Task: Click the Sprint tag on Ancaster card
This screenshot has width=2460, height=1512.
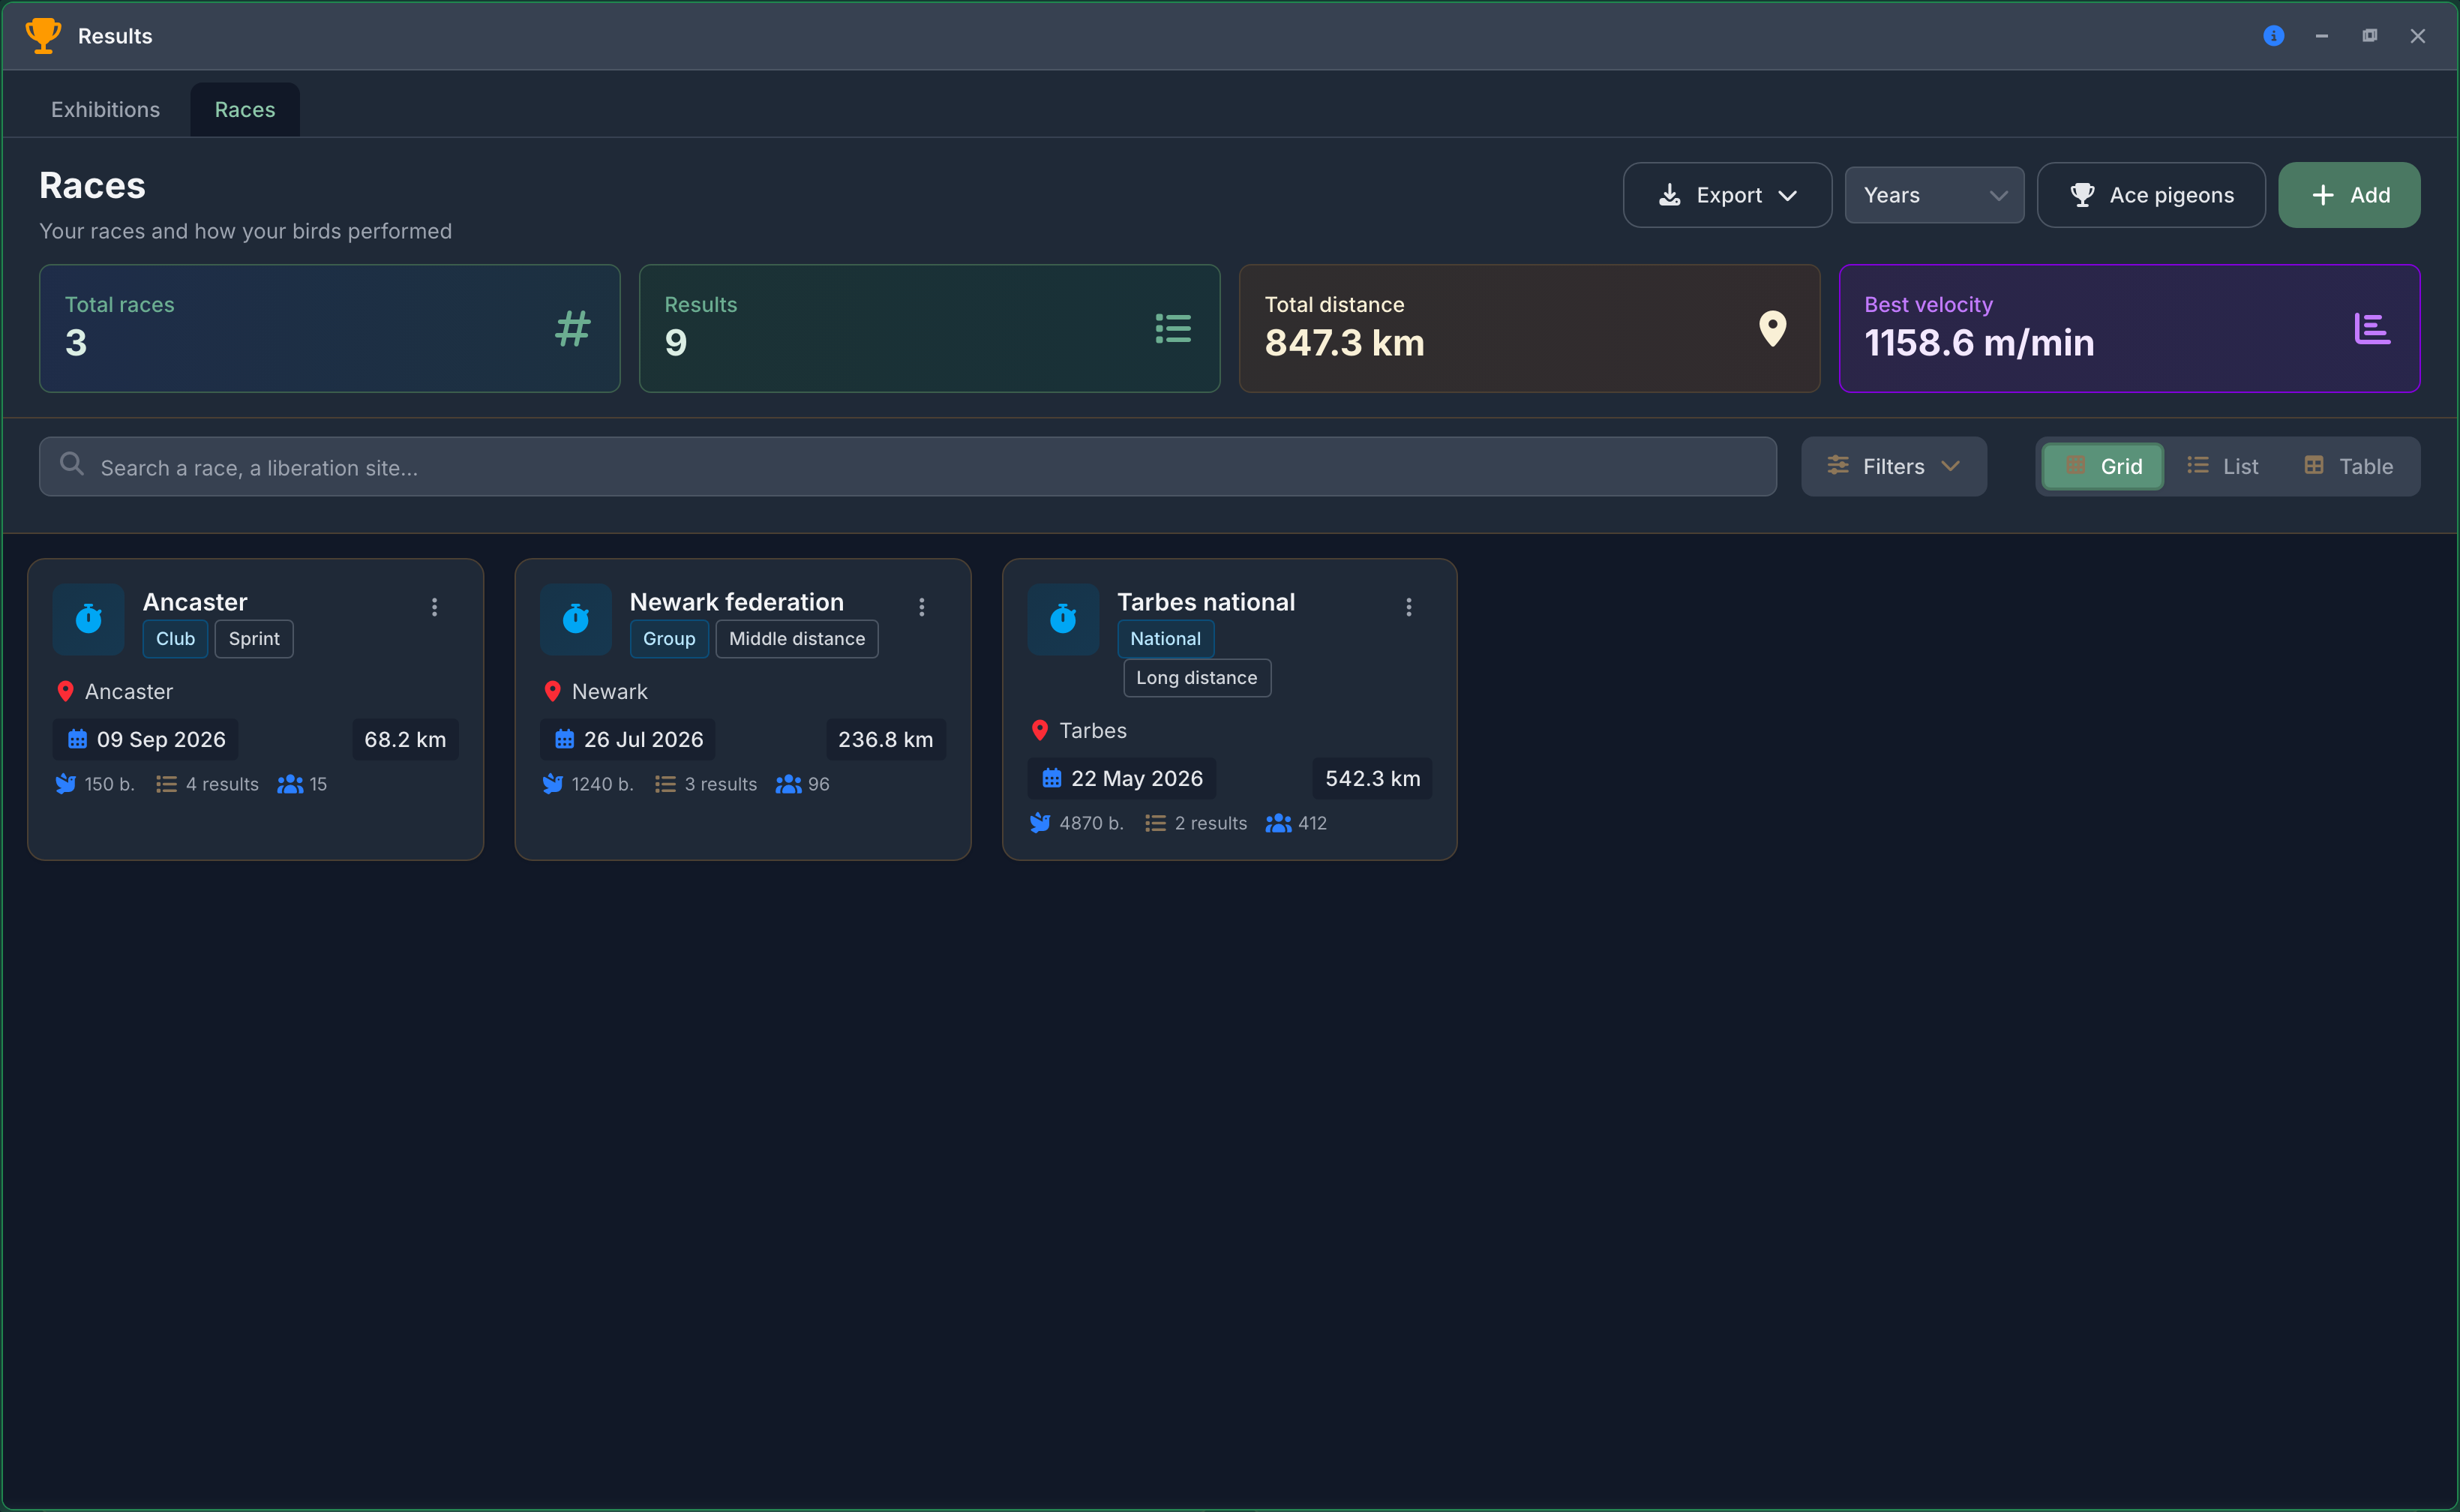Action: 254,638
